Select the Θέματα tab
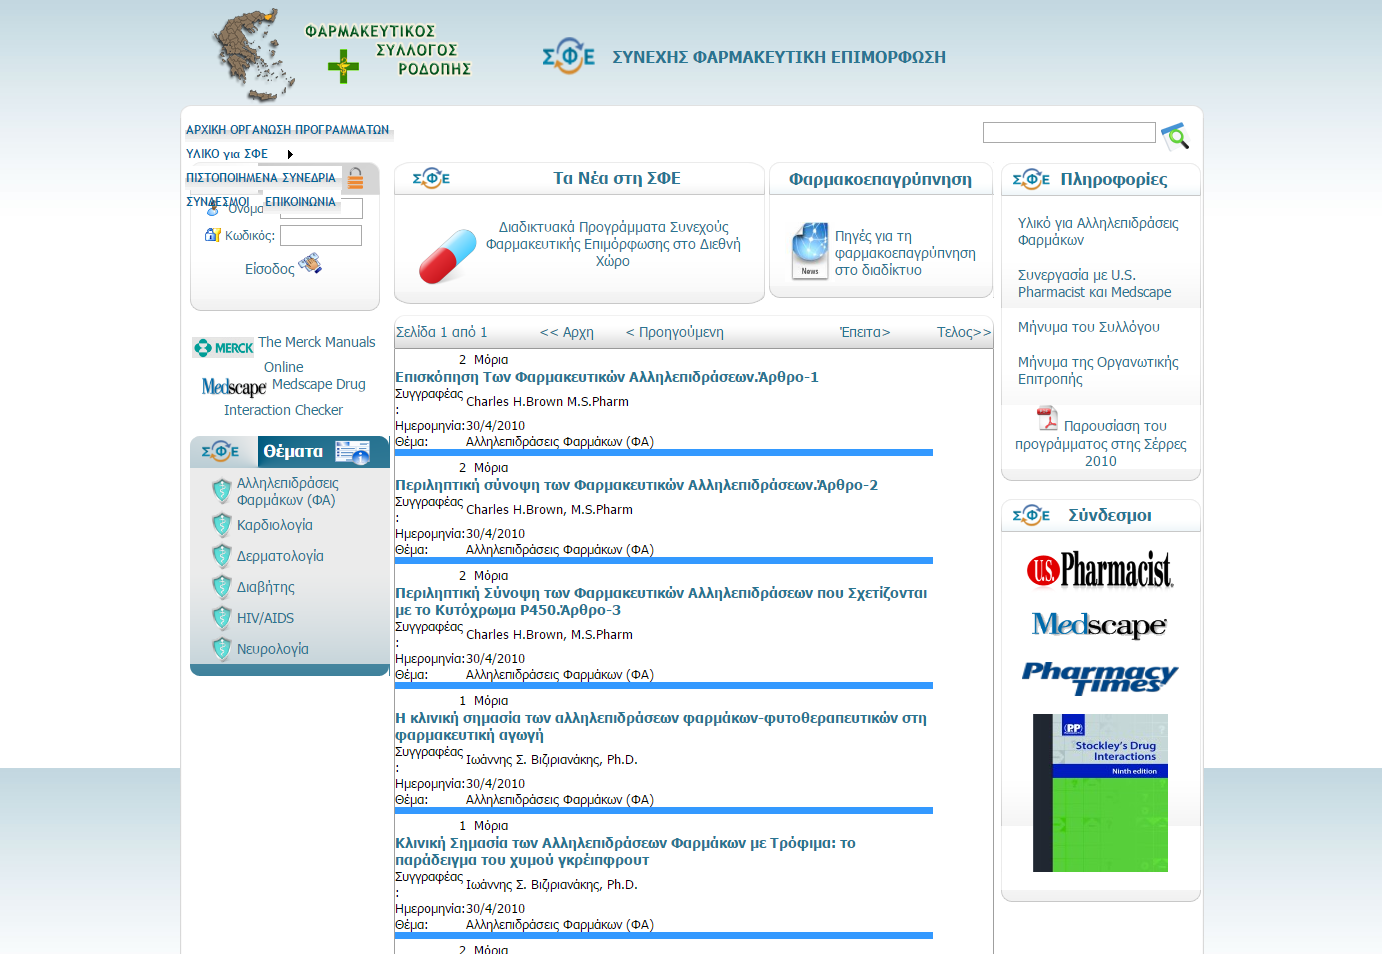Viewport: 1382px width, 954px height. [x=293, y=452]
